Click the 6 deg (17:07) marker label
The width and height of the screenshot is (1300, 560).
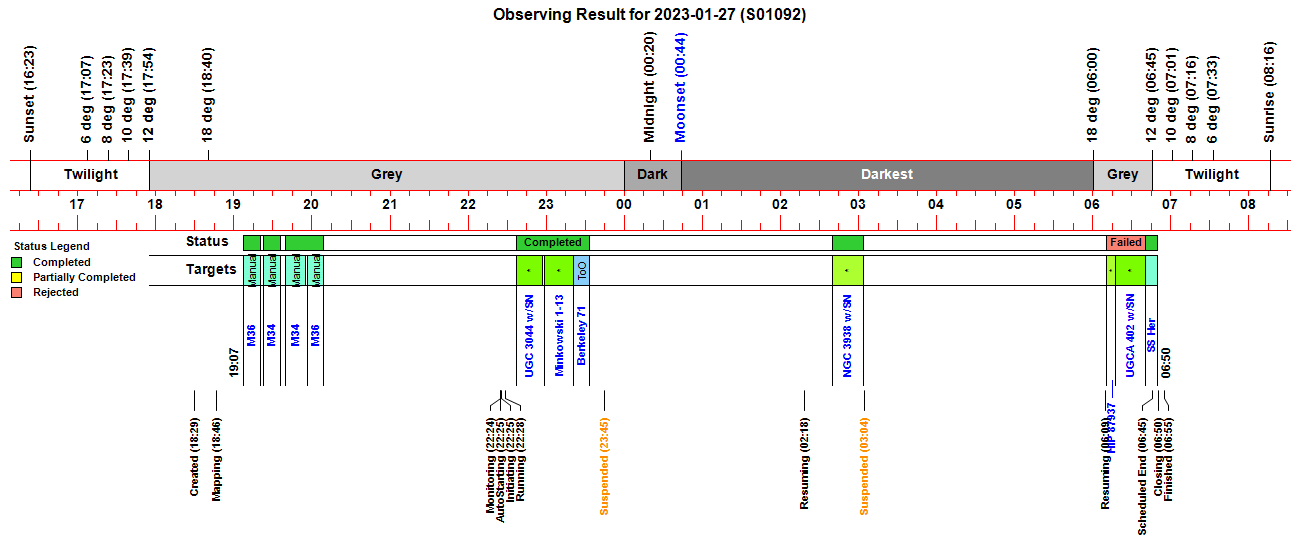click(x=87, y=99)
